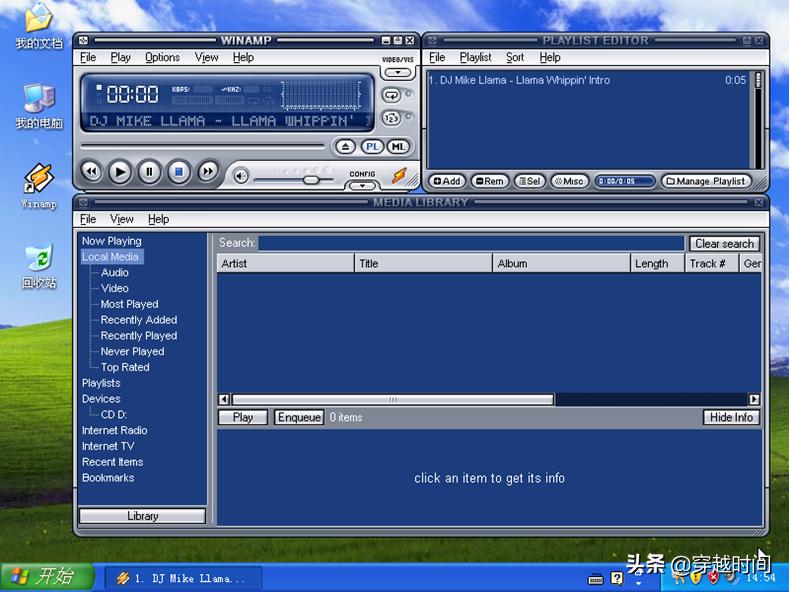Screen dimensions: 789x592
Task: Skip to the next track
Action: 207,172
